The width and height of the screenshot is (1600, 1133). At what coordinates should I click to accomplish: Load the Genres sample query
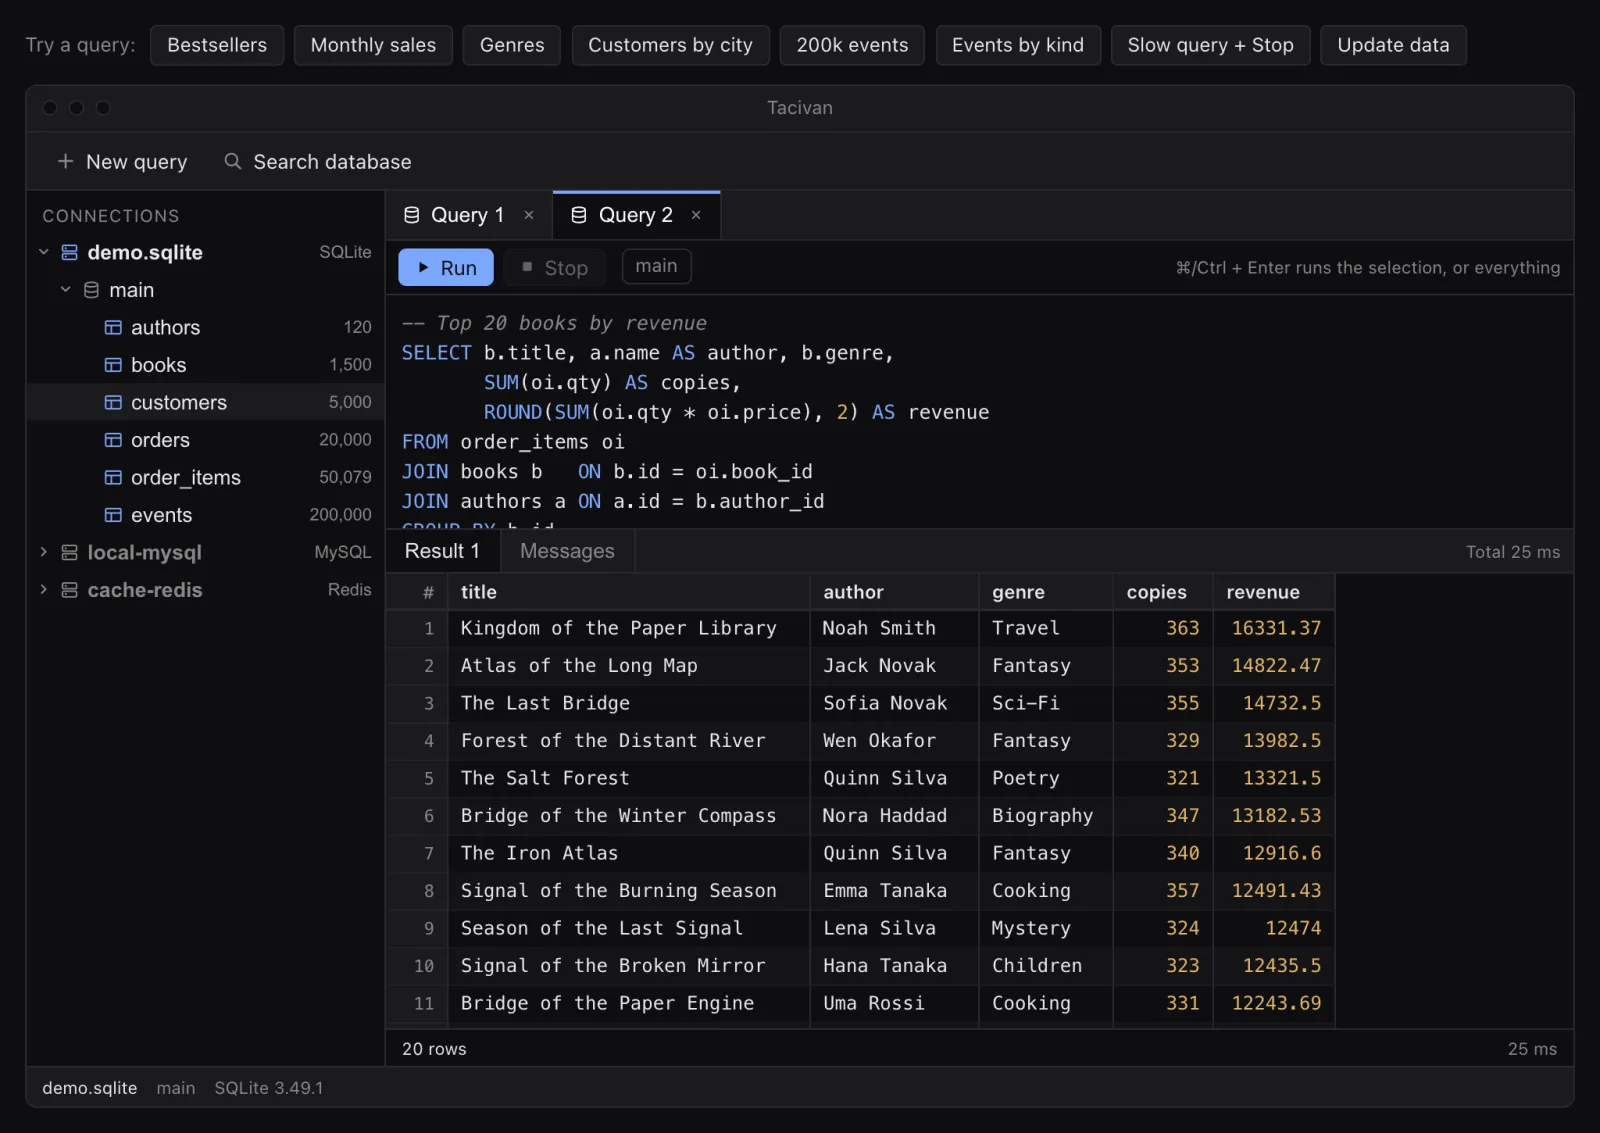512,45
